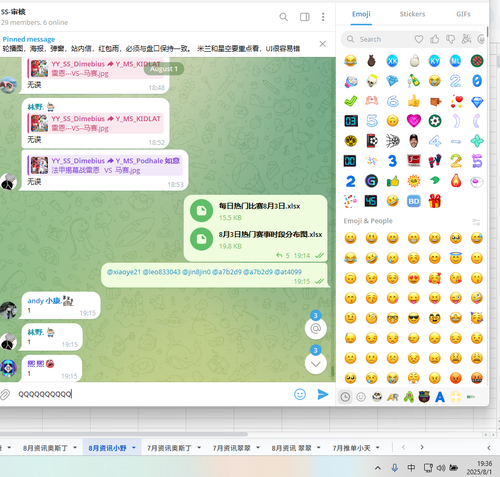The width and height of the screenshot is (500, 477).
Task: Insert the pink heart emoji
Action: (414, 121)
